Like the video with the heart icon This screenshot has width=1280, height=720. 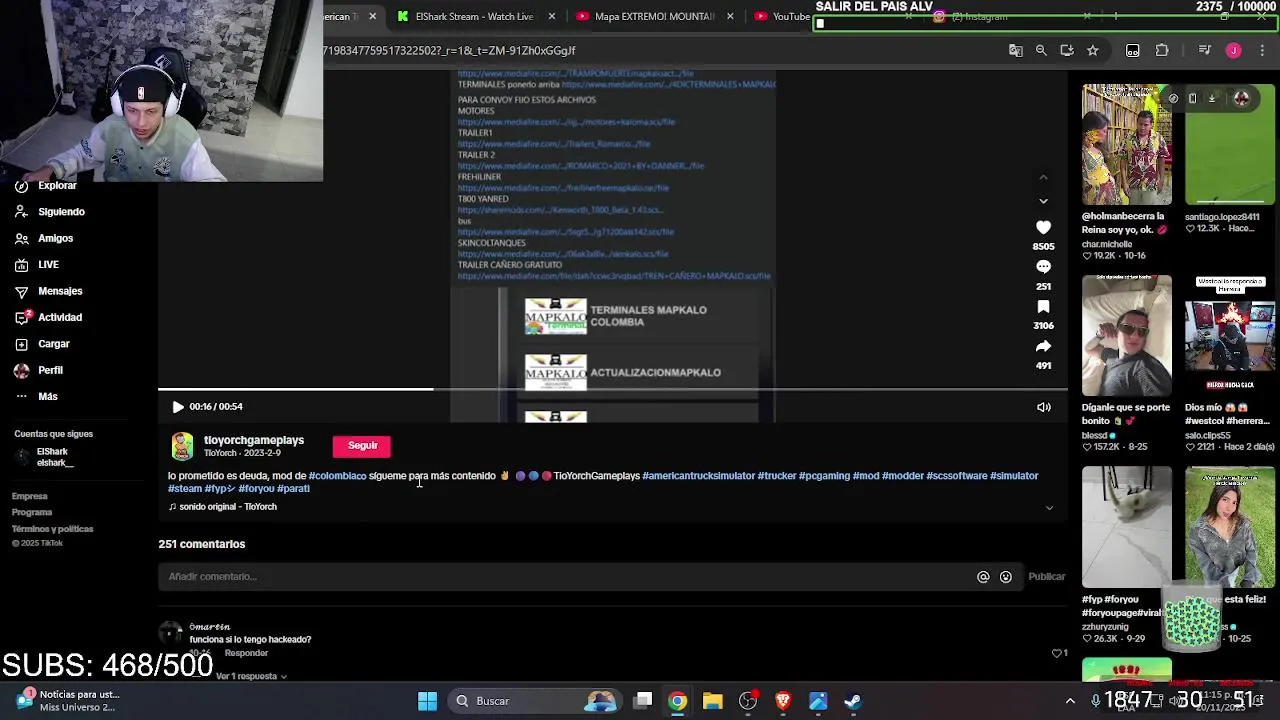click(1043, 227)
